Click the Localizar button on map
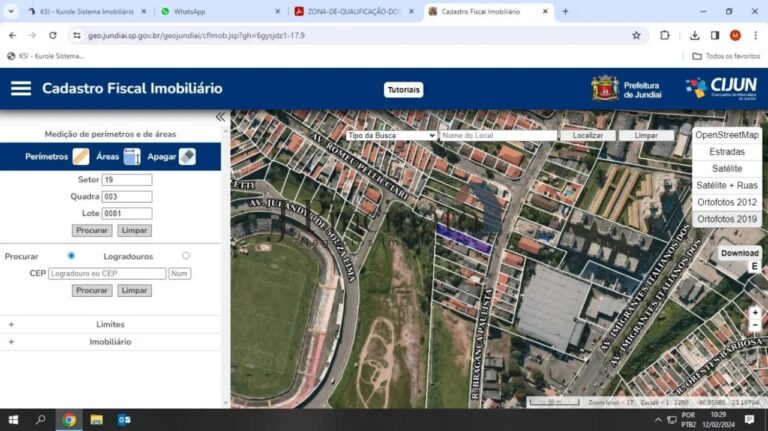 point(588,135)
